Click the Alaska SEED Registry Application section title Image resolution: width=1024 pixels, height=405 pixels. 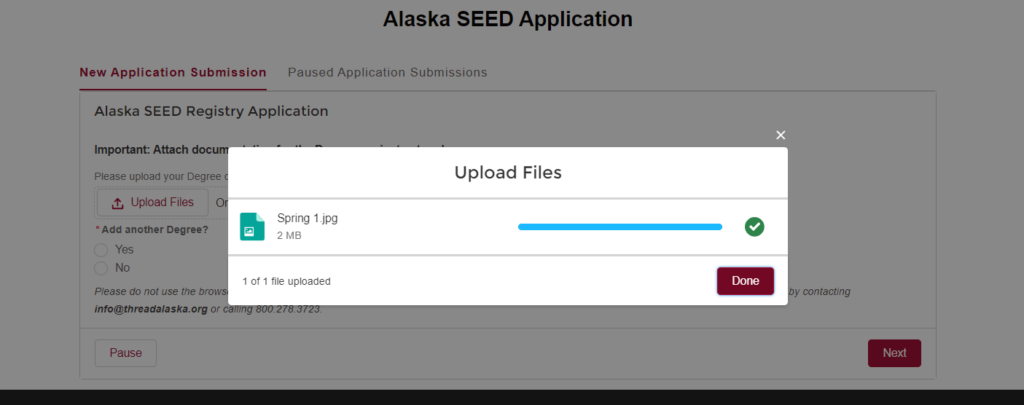[211, 111]
